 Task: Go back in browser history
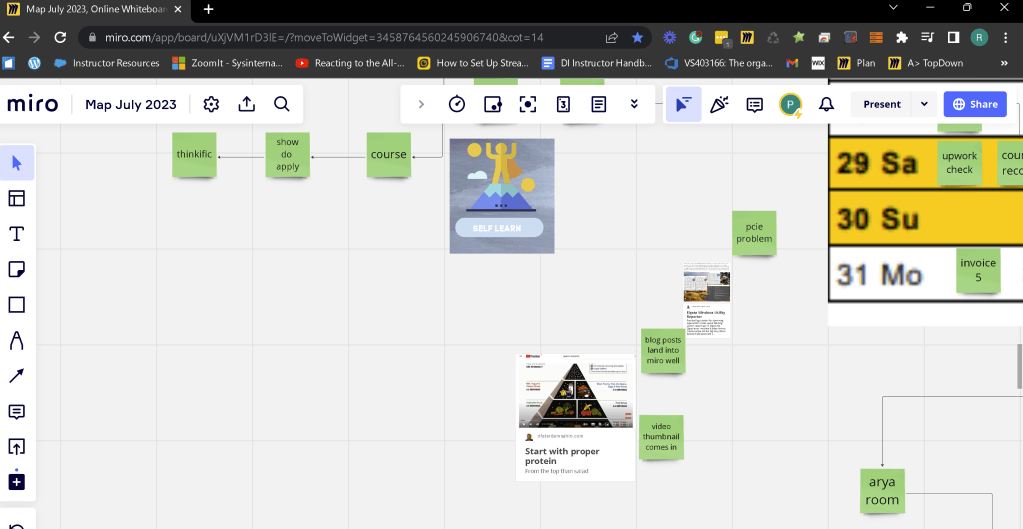tap(9, 37)
